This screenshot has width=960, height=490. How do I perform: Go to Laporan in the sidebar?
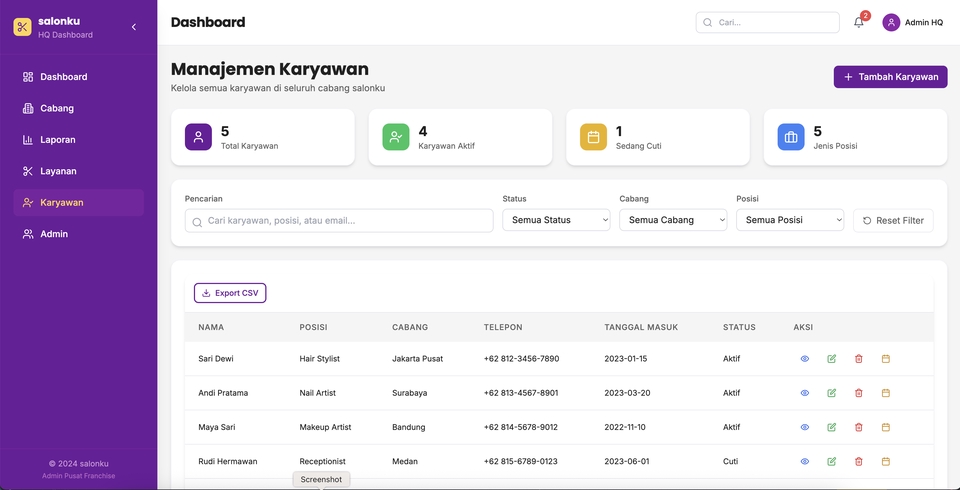pyautogui.click(x=57, y=140)
